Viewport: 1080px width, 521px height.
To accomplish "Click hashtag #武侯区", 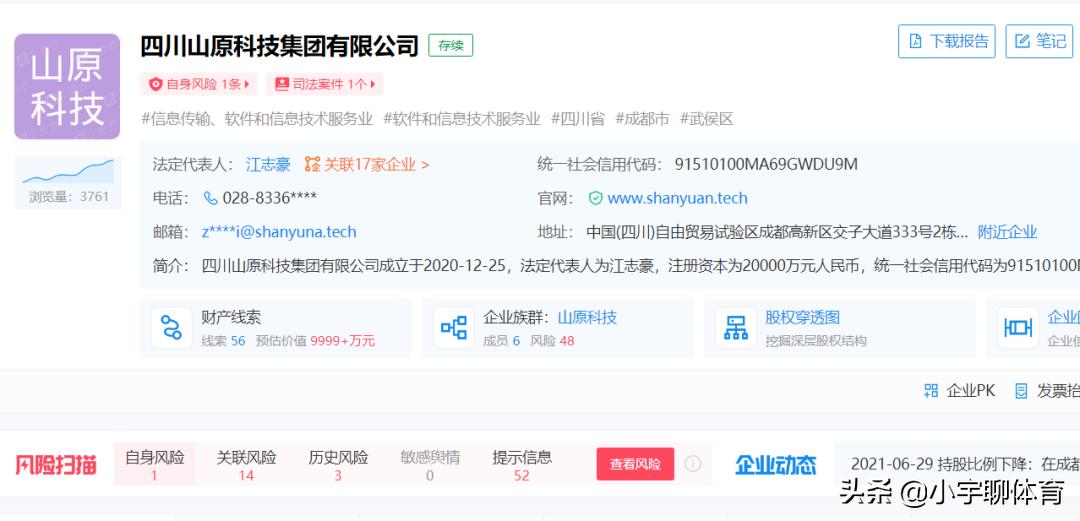I will coord(707,119).
